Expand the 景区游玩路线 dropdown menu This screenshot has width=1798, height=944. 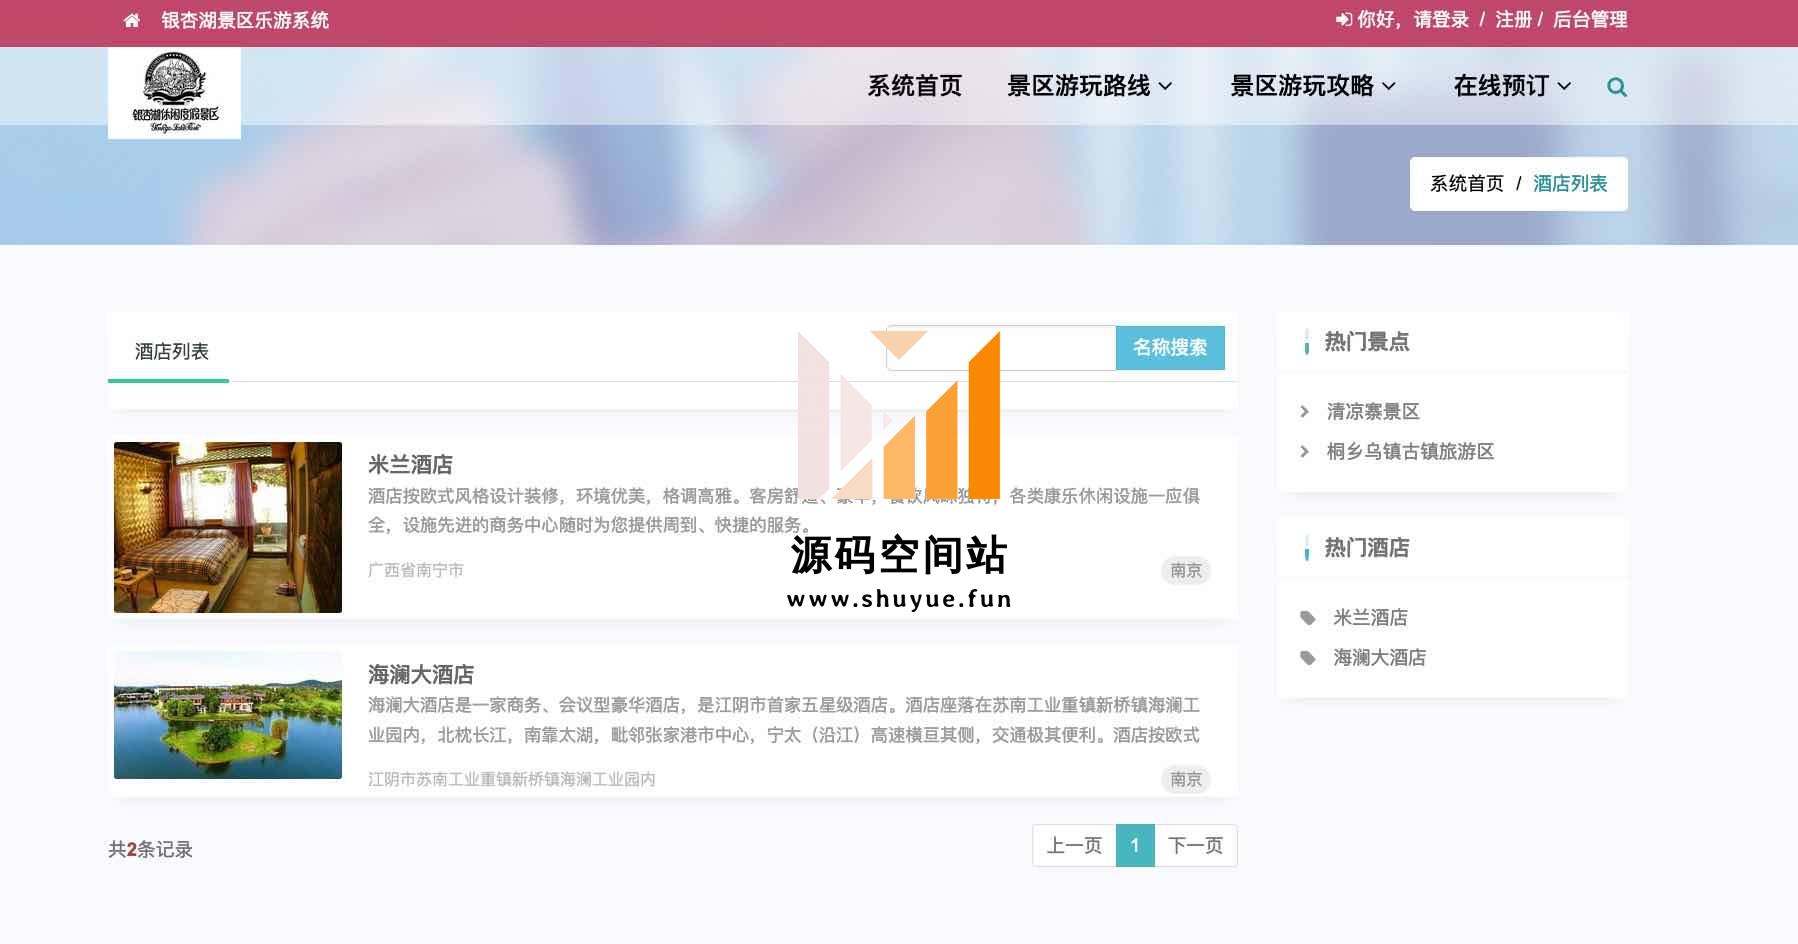click(x=1089, y=86)
